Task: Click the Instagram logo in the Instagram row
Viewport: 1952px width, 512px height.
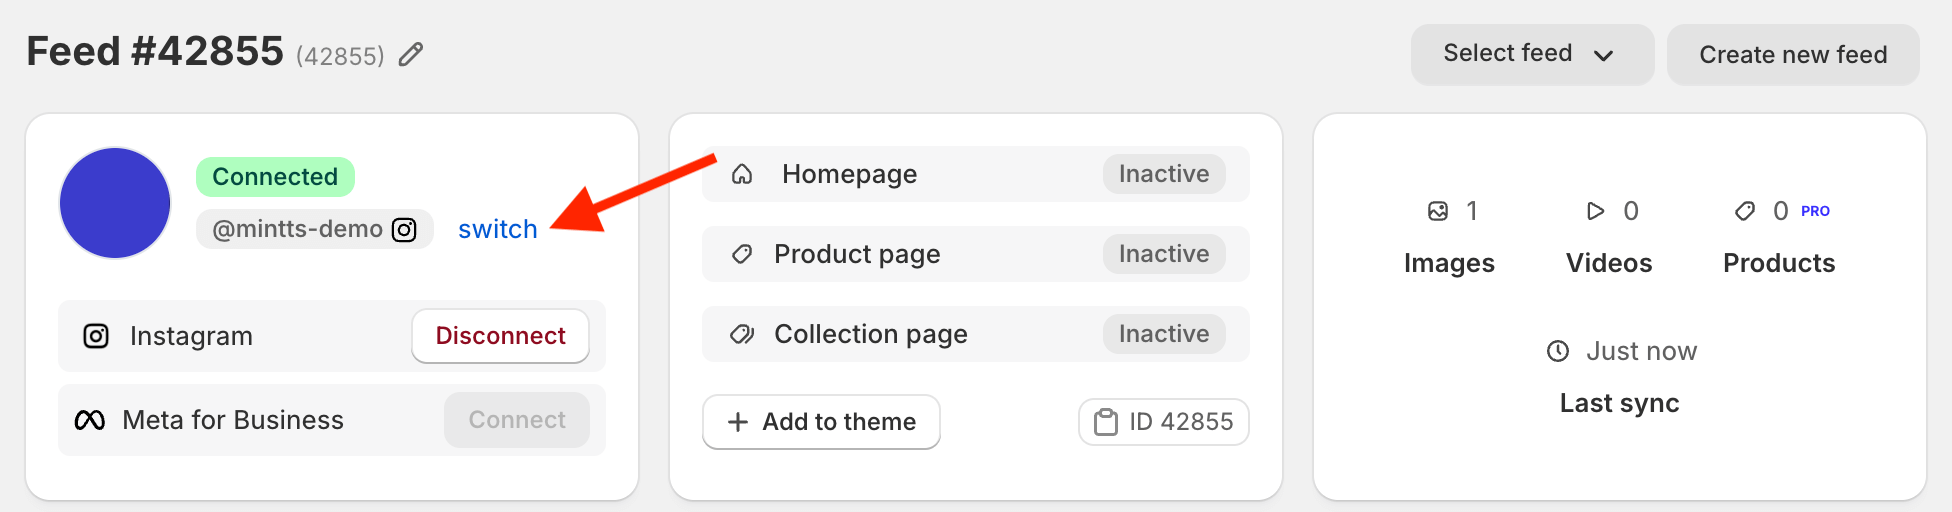Action: (x=96, y=336)
